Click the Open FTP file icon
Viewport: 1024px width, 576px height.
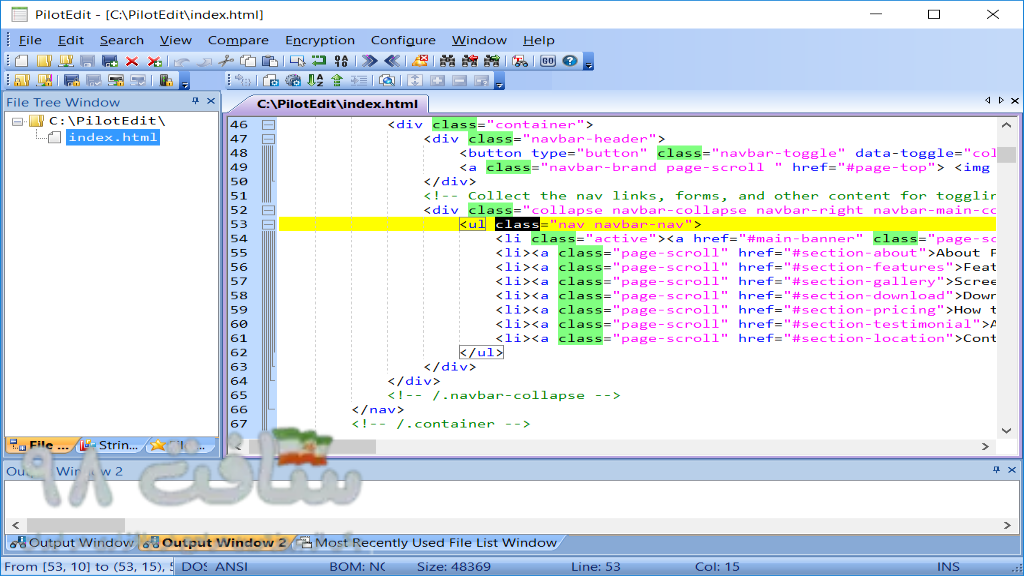pos(66,61)
